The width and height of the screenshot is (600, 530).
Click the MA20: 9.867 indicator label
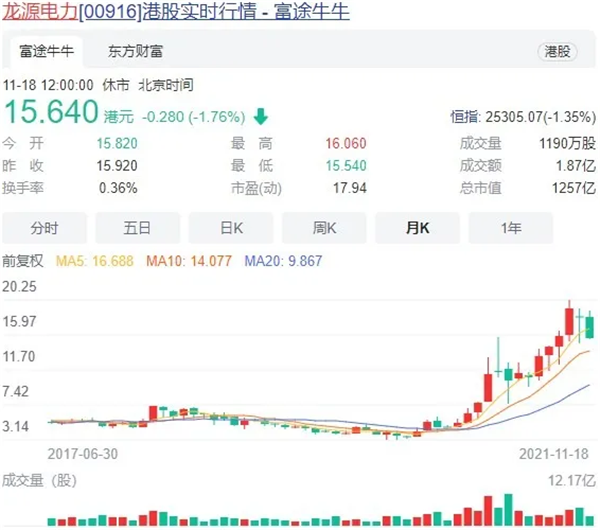tap(283, 261)
